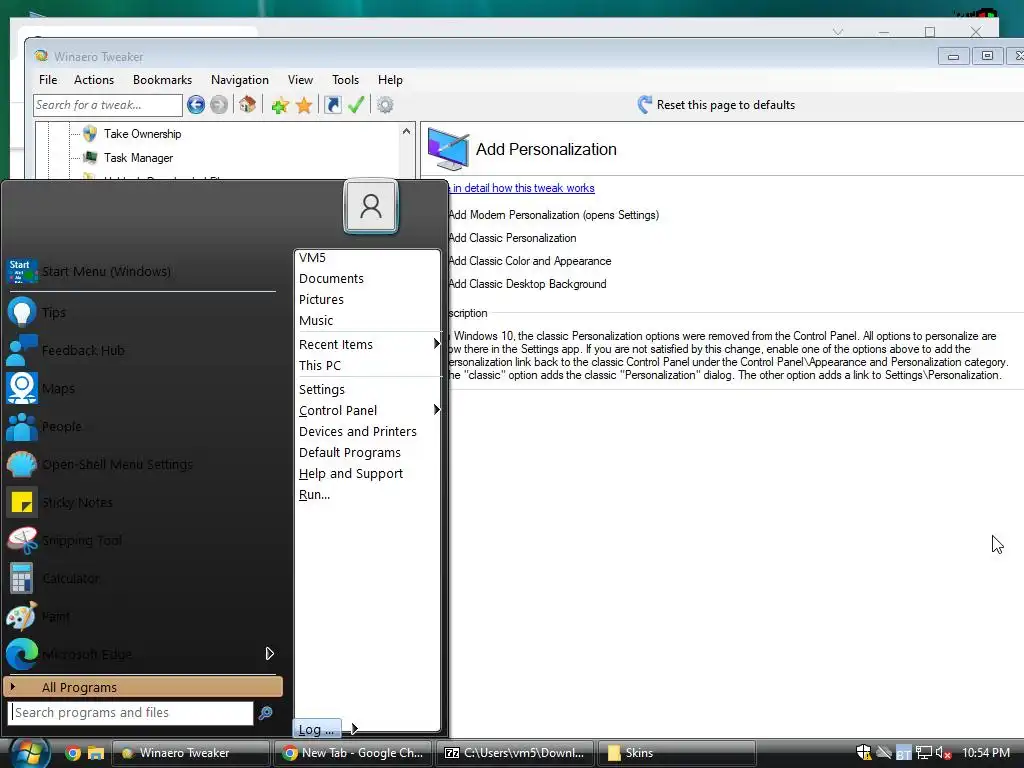This screenshot has height=768, width=1024.
Task: Click the Log button in Start menu
Action: (x=317, y=729)
